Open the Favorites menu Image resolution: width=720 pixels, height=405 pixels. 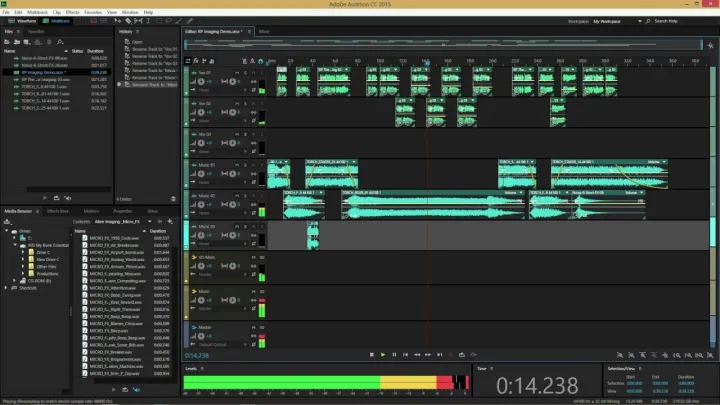(93, 12)
